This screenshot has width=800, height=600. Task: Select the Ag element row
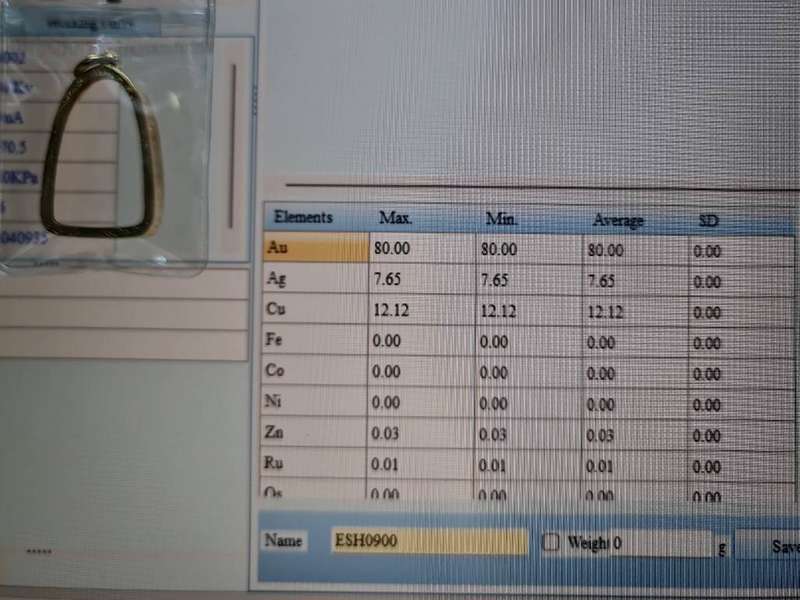[x=315, y=278]
